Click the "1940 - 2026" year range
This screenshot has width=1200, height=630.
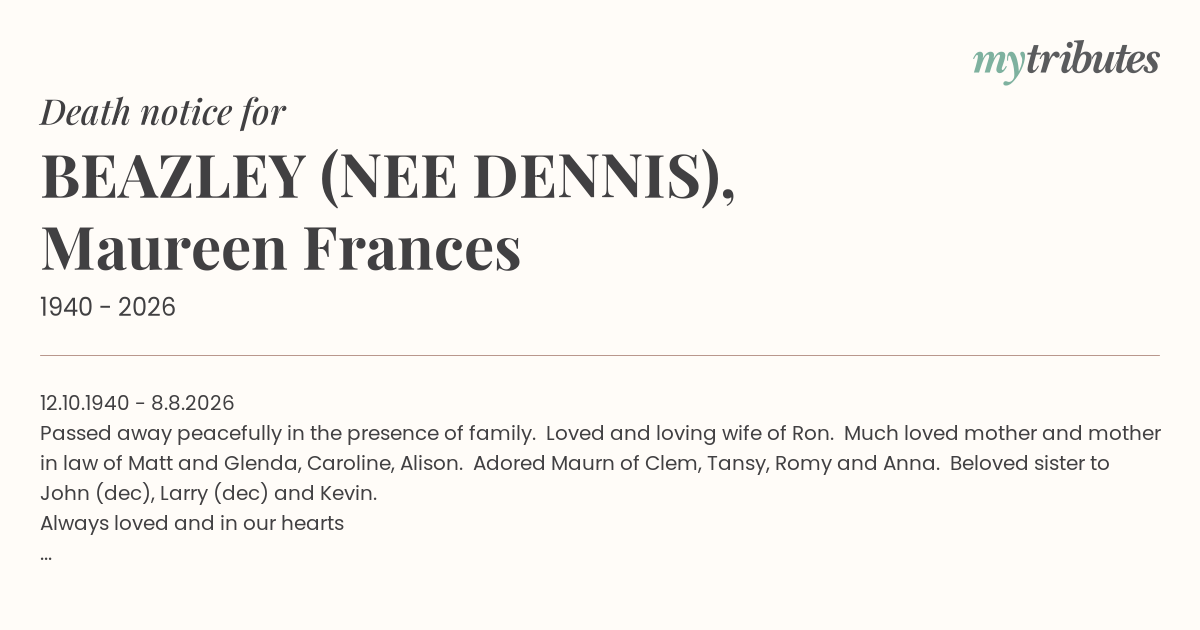pyautogui.click(x=108, y=308)
